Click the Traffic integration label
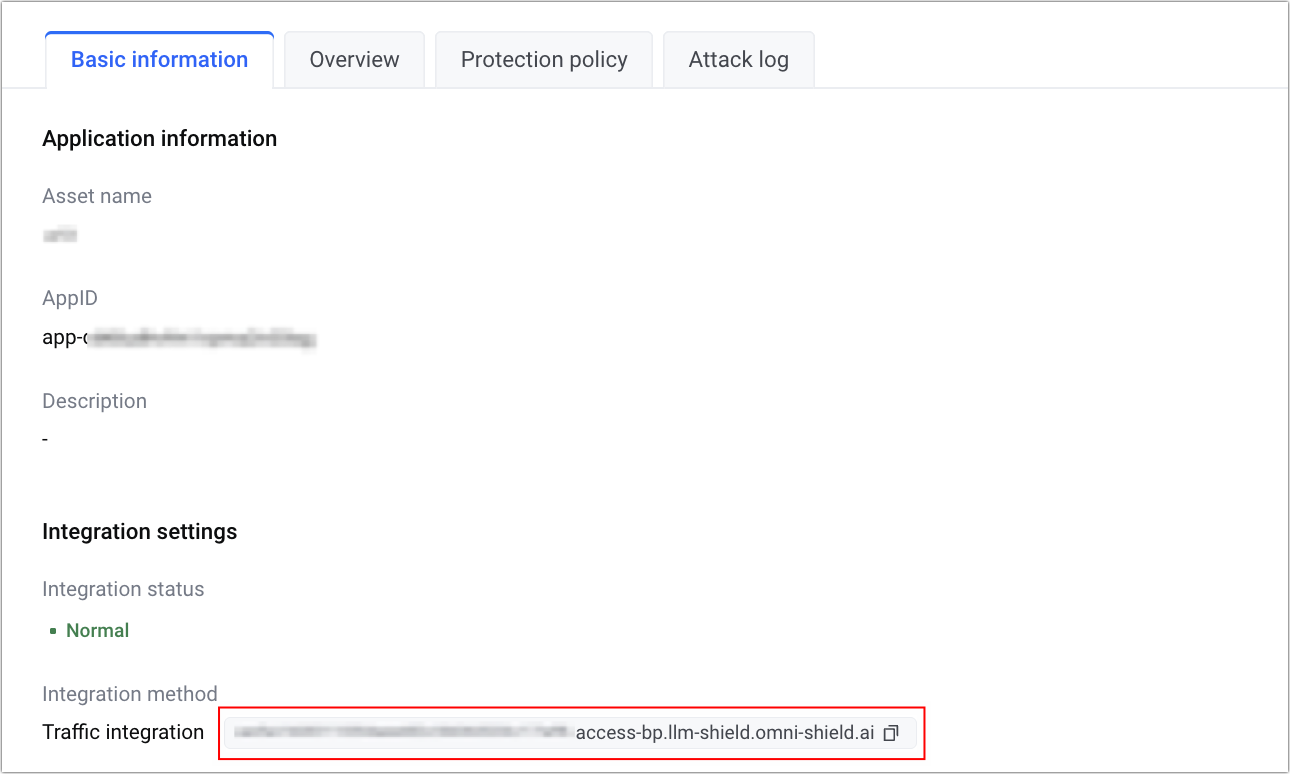This screenshot has height=774, width=1290. click(x=123, y=733)
